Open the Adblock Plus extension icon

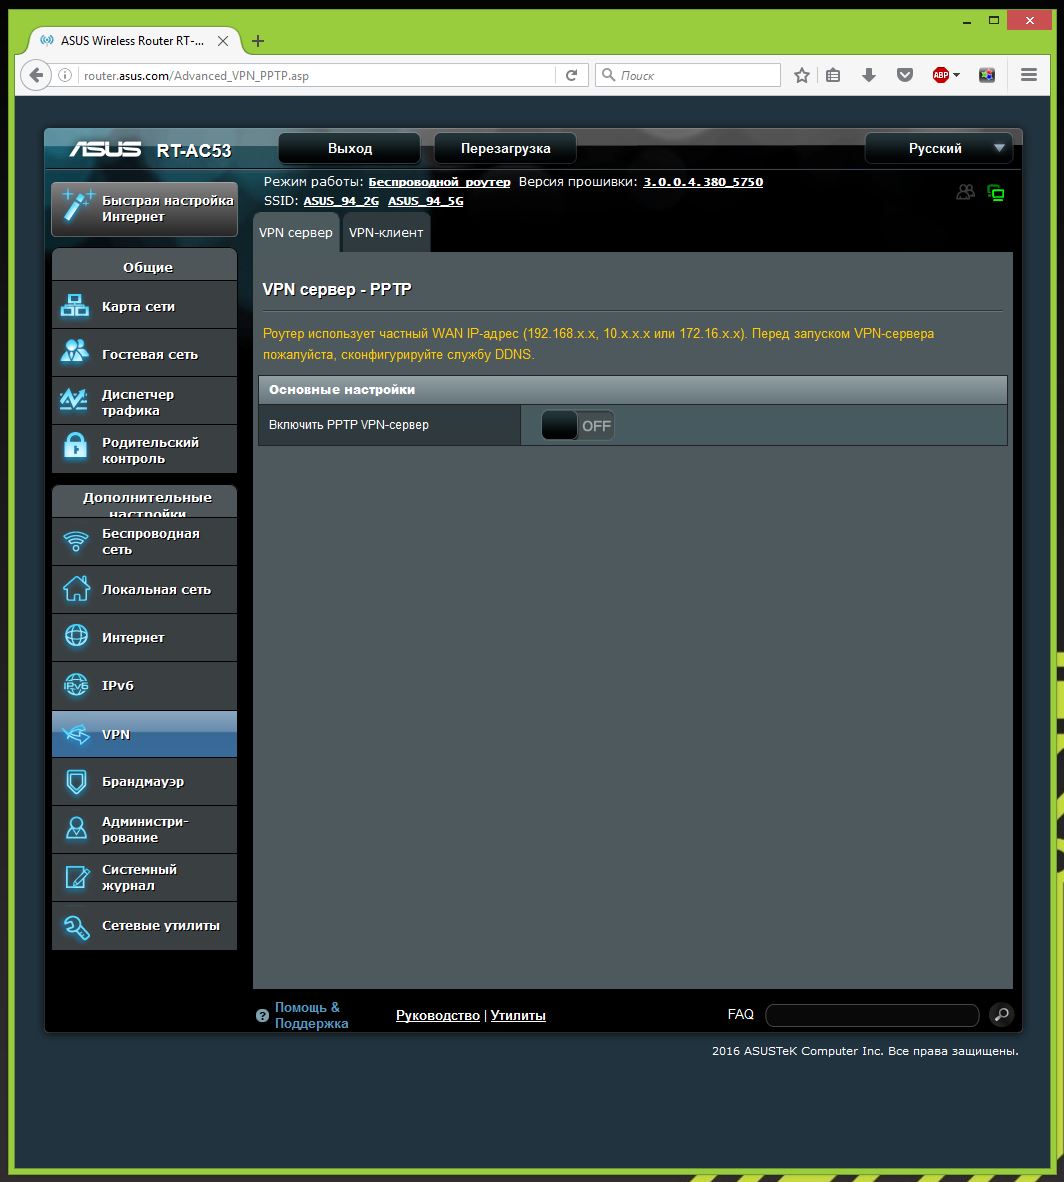pyautogui.click(x=940, y=75)
